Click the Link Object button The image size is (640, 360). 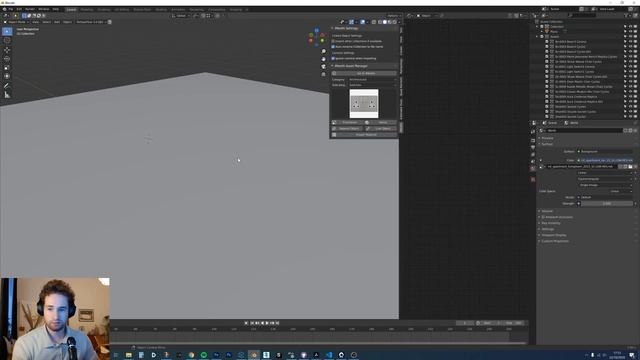(380, 129)
